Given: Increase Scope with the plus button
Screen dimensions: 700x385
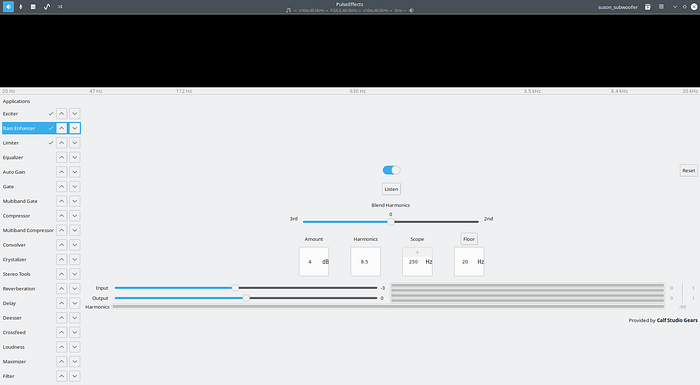Looking at the screenshot, I should point(417,252).
